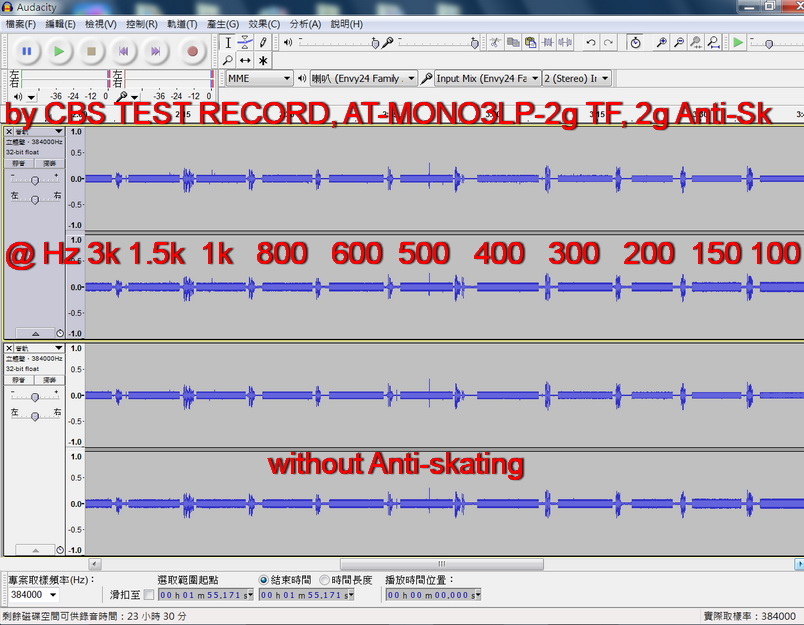Select the Multi-tool asterisk mode
Image resolution: width=804 pixels, height=625 pixels.
(263, 61)
